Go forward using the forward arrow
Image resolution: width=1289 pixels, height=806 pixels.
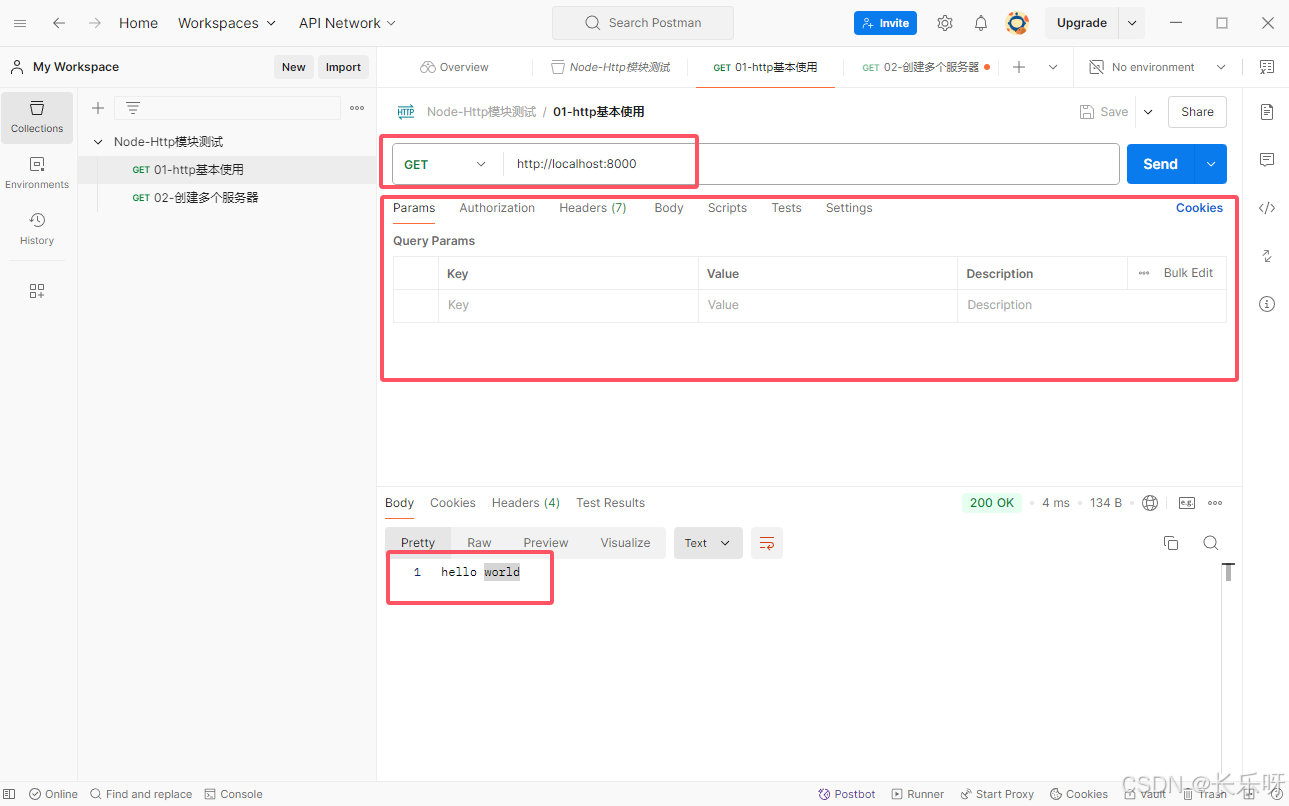(94, 23)
